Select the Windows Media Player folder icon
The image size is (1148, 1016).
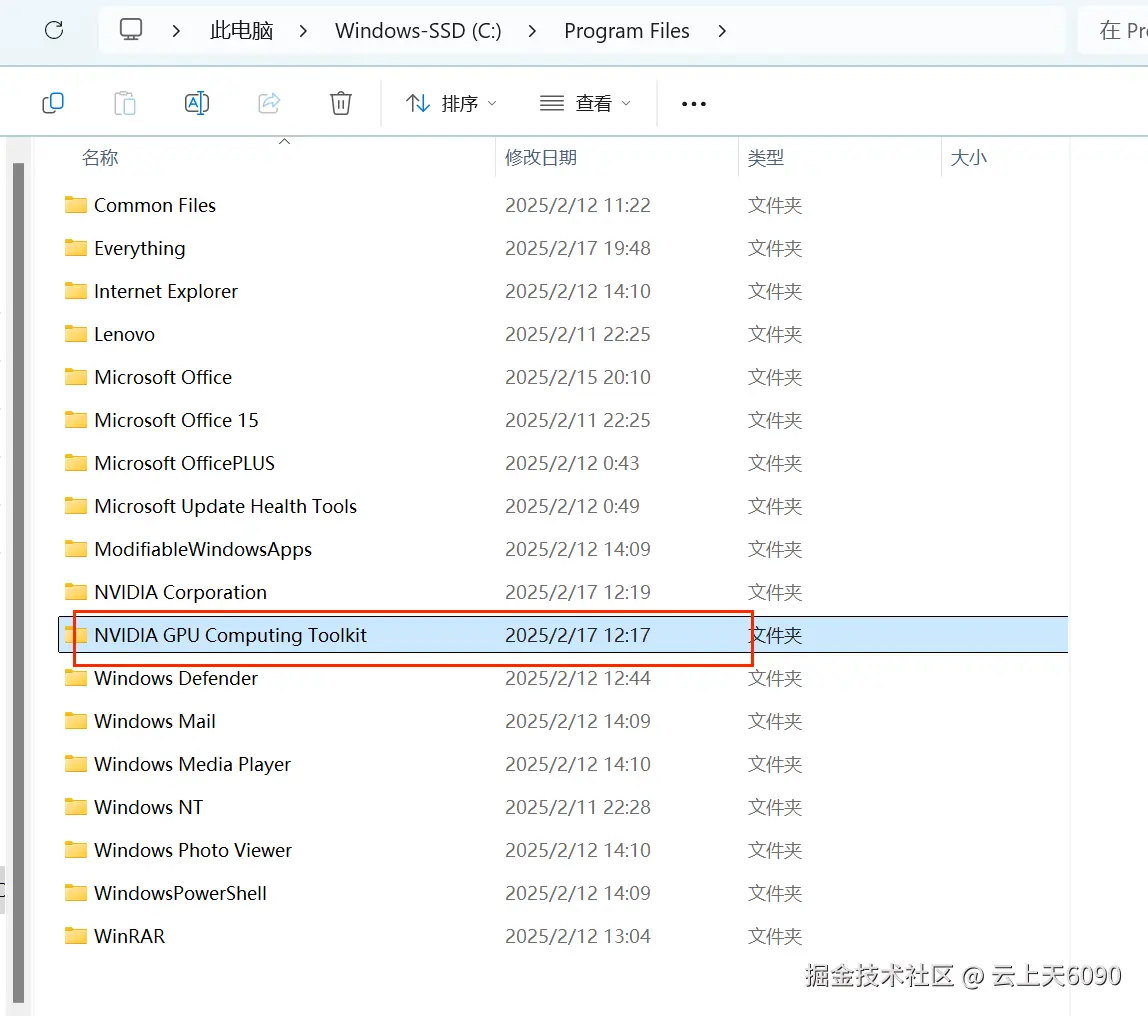tap(75, 763)
